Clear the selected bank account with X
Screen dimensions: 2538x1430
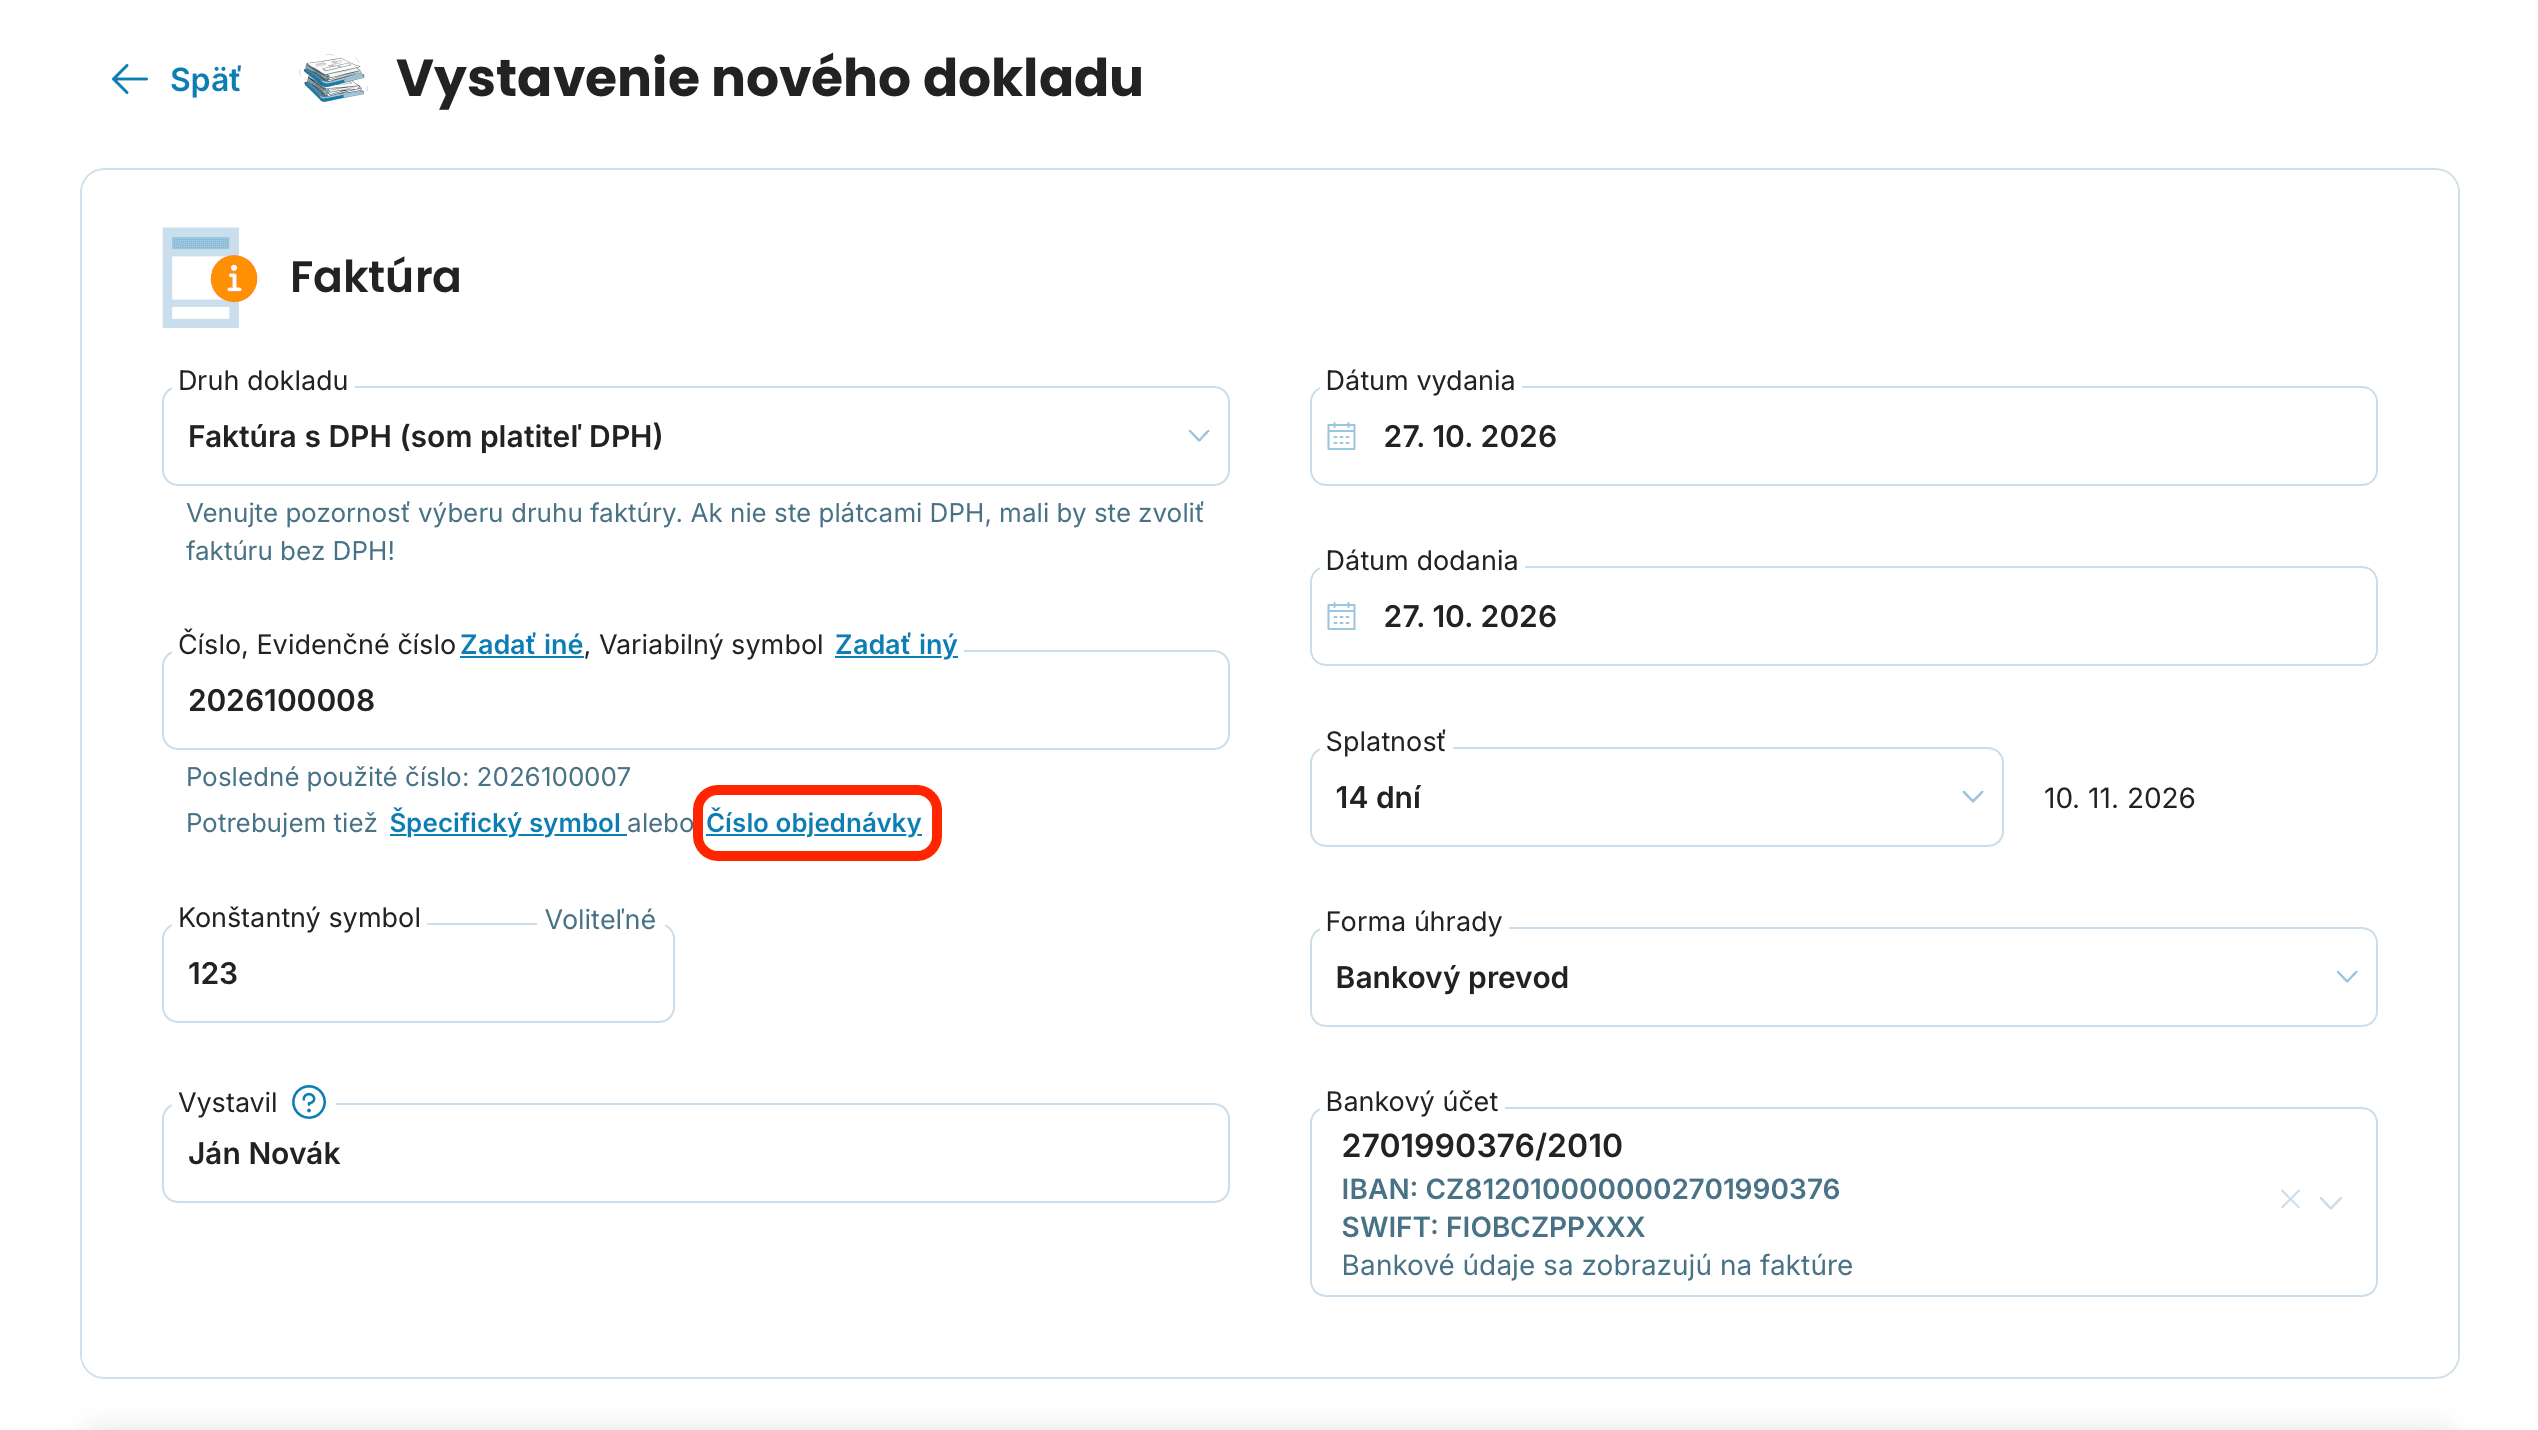coord(2290,1199)
